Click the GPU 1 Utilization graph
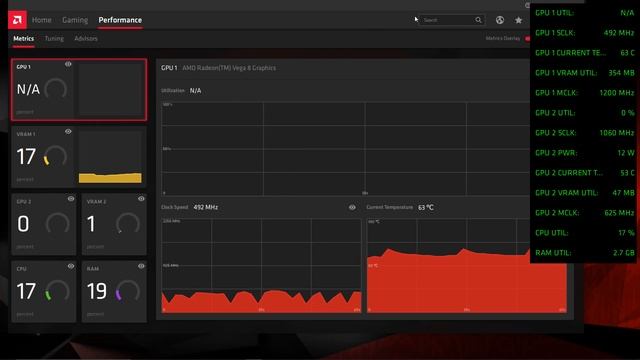The image size is (640, 360). click(x=346, y=149)
